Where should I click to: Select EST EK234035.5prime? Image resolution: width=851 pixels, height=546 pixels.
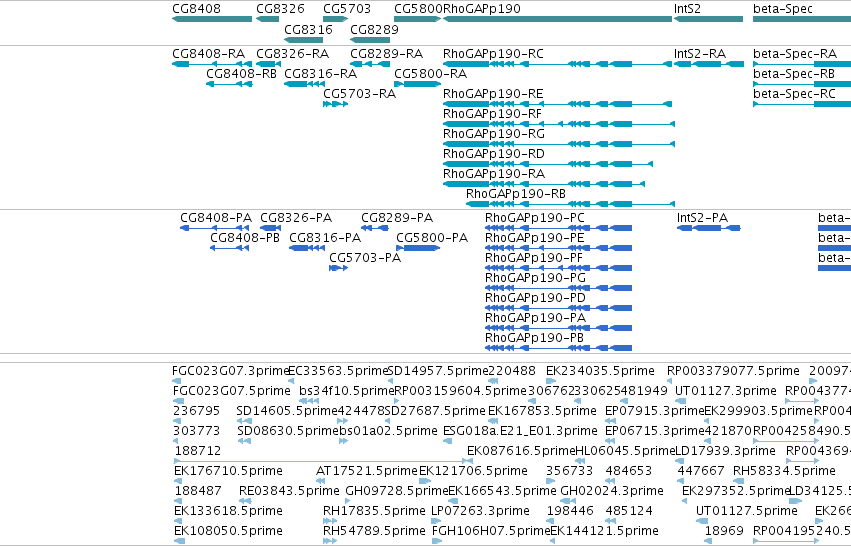551,382
